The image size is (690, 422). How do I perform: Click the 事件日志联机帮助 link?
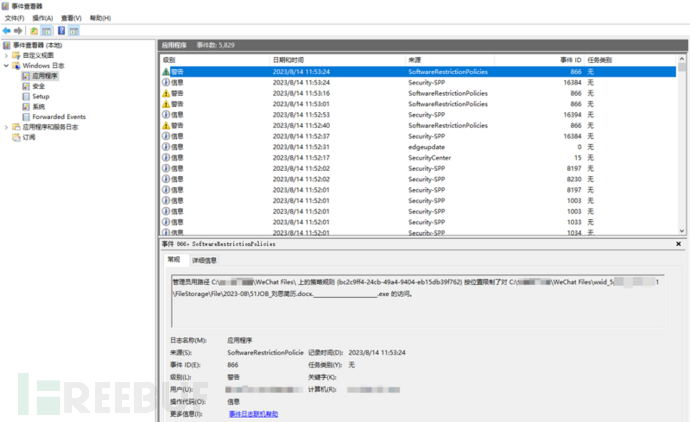253,413
